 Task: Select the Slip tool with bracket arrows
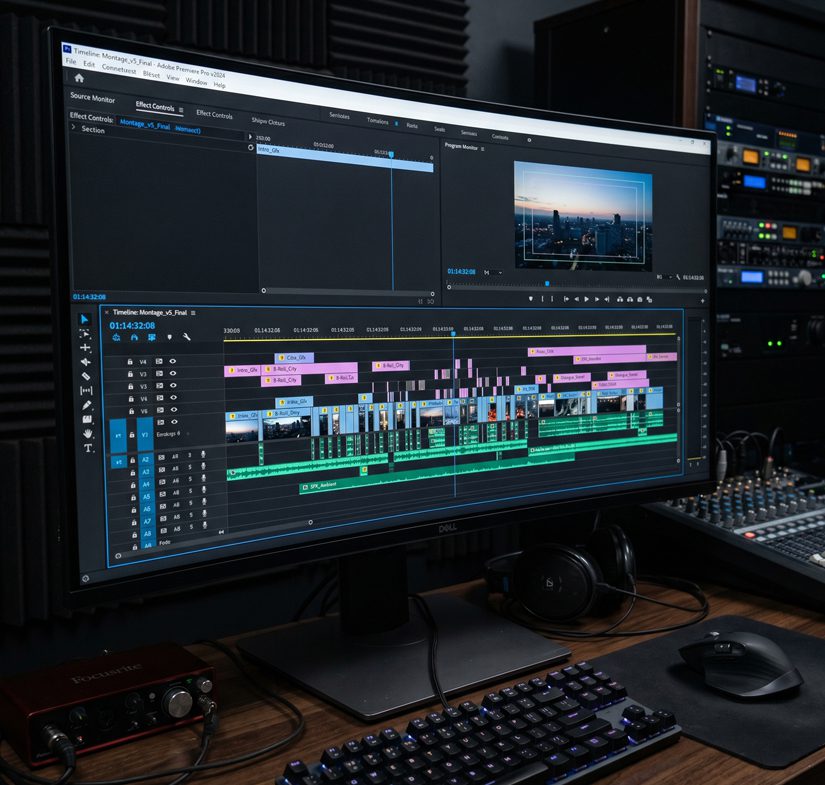[x=86, y=390]
